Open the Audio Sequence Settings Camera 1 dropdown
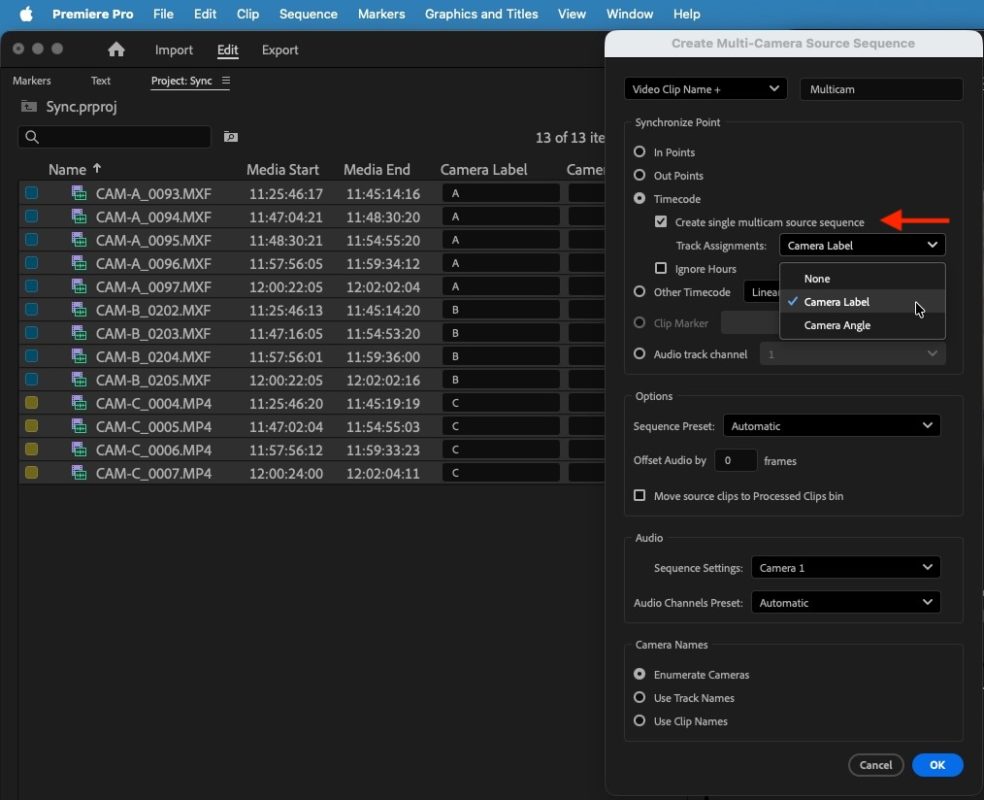The image size is (984, 800). point(845,568)
